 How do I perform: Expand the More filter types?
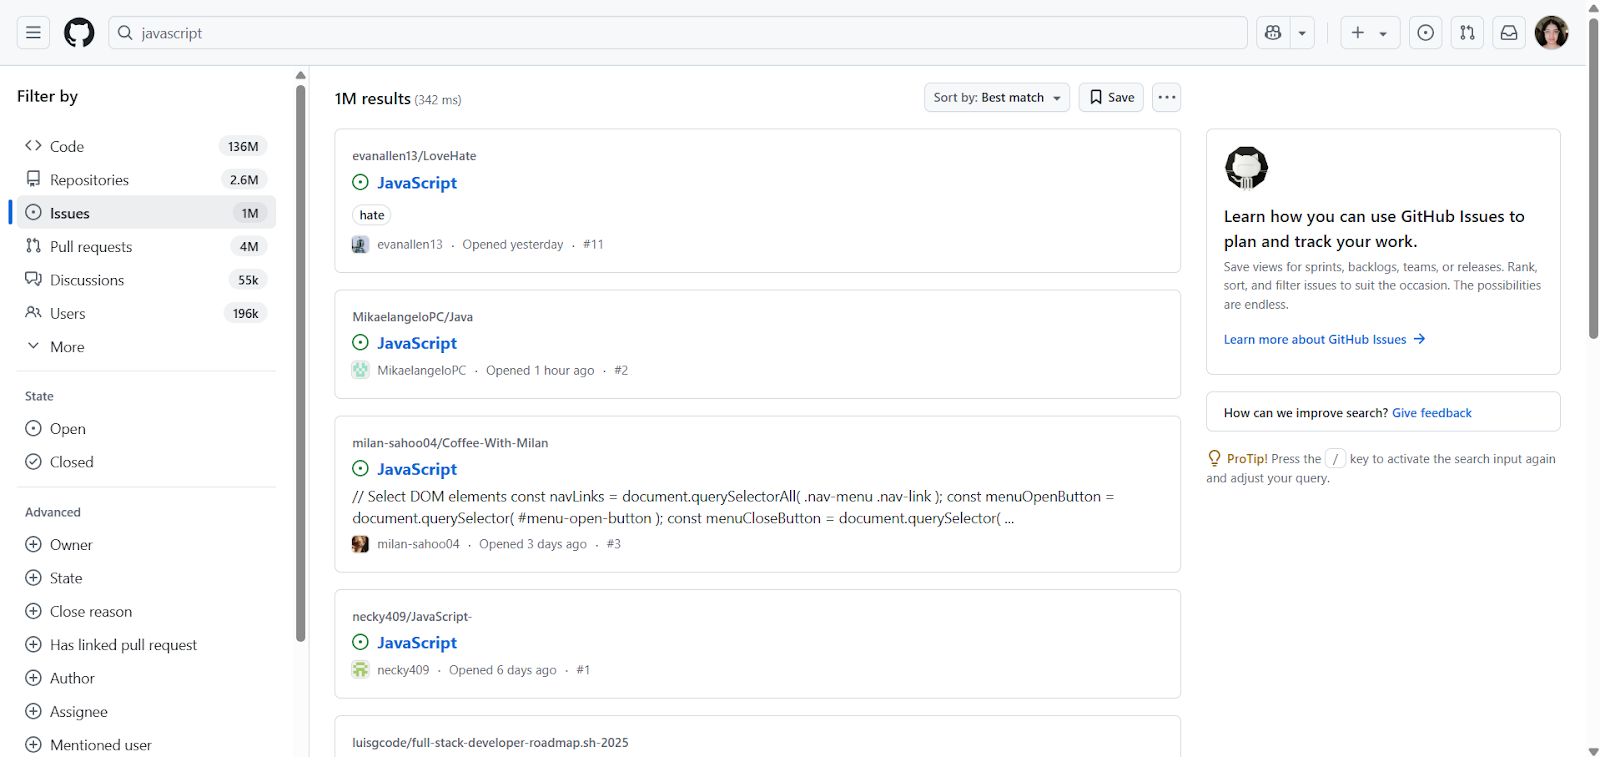(146, 347)
